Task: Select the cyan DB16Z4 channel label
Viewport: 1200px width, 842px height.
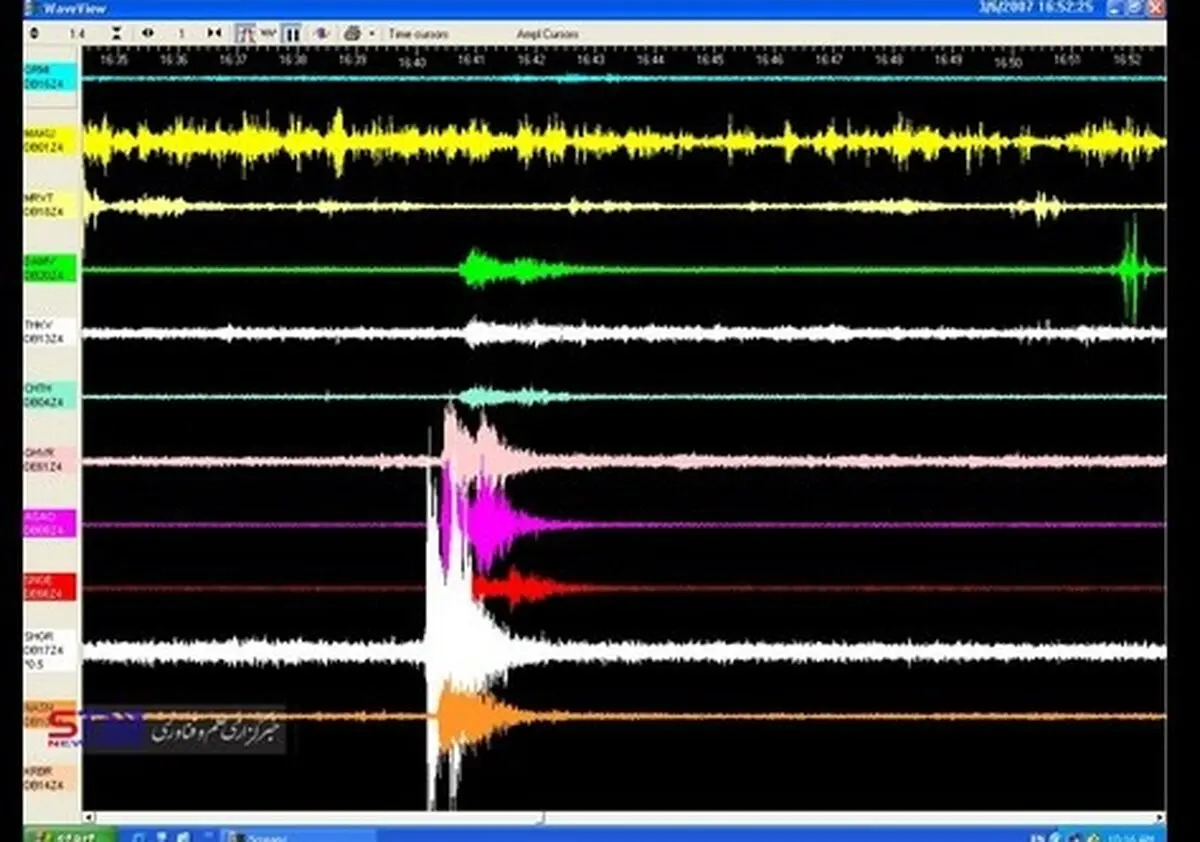Action: (x=50, y=77)
